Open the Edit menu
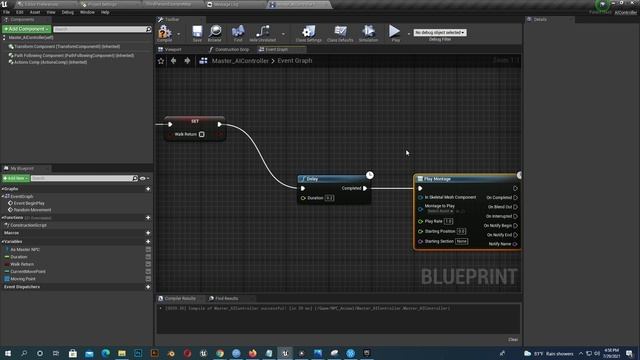 click(x=20, y=12)
